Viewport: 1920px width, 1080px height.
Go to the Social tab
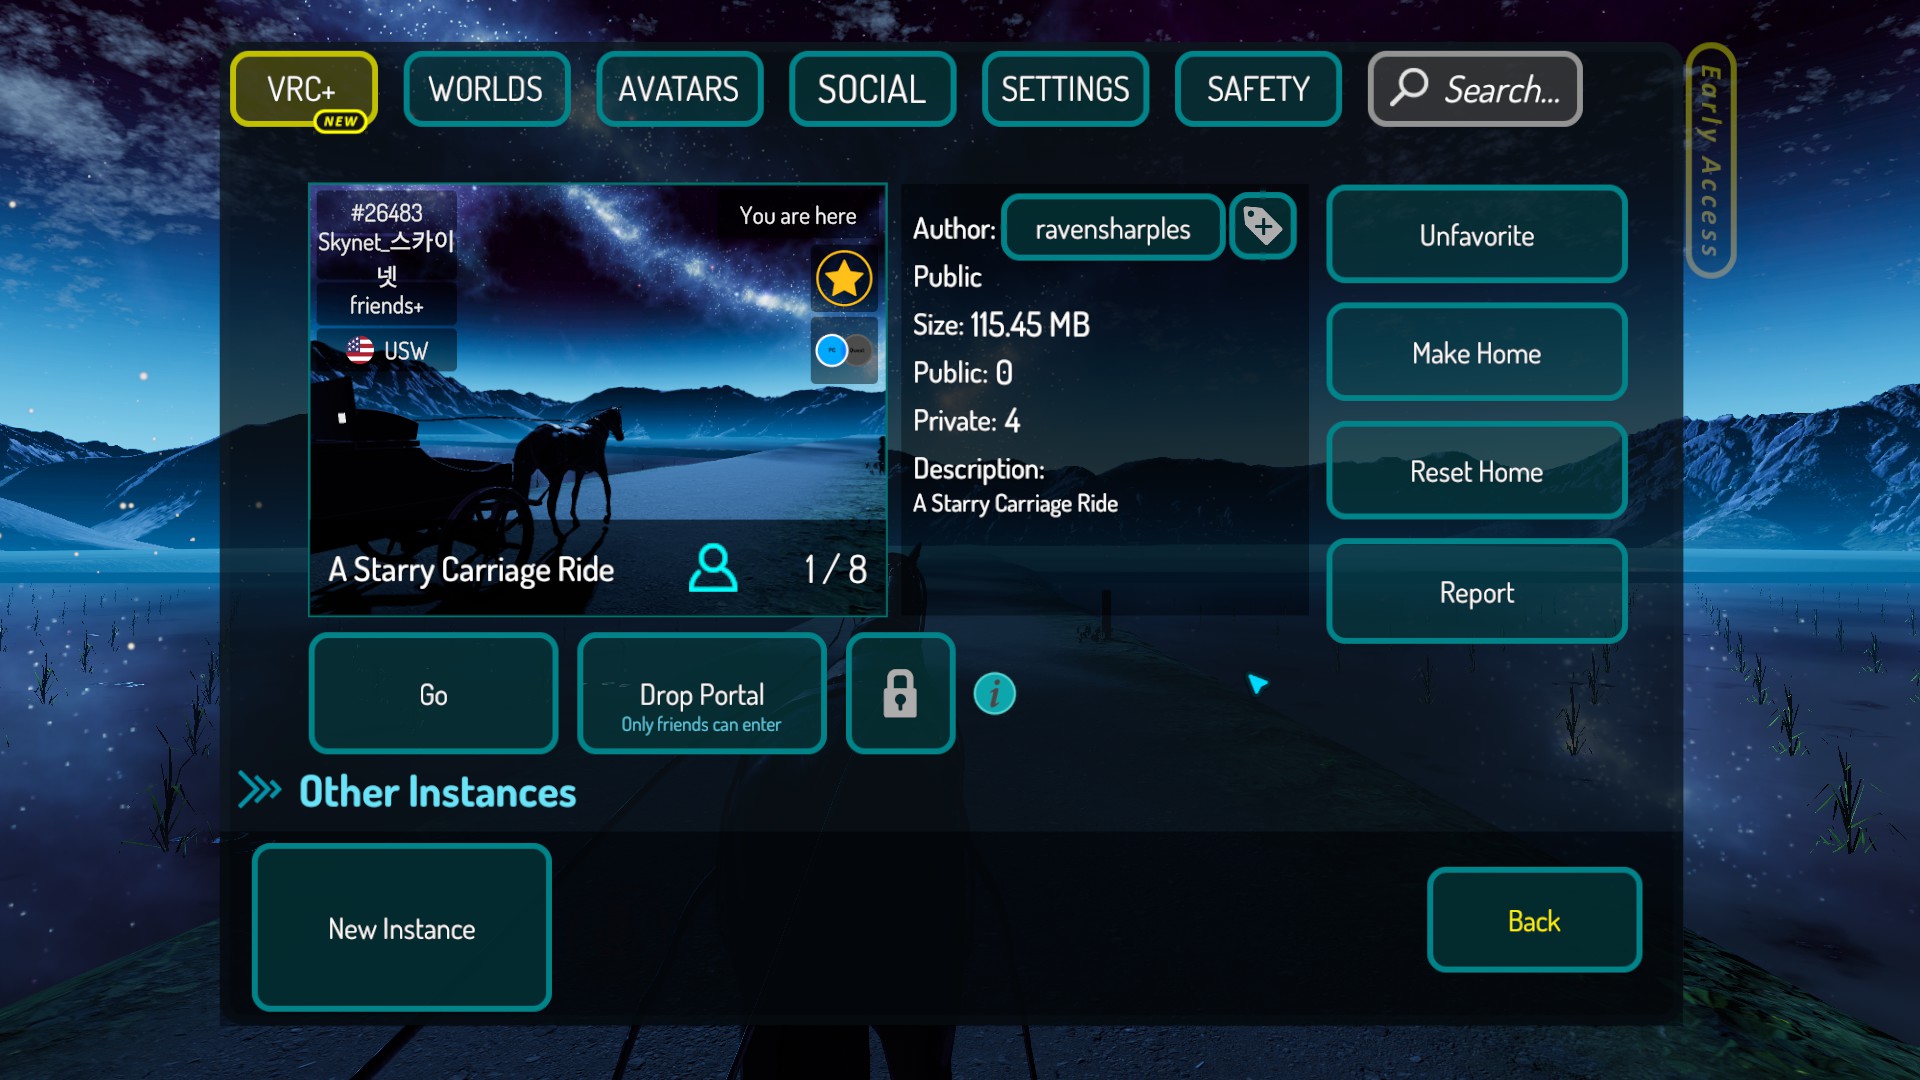pyautogui.click(x=872, y=89)
